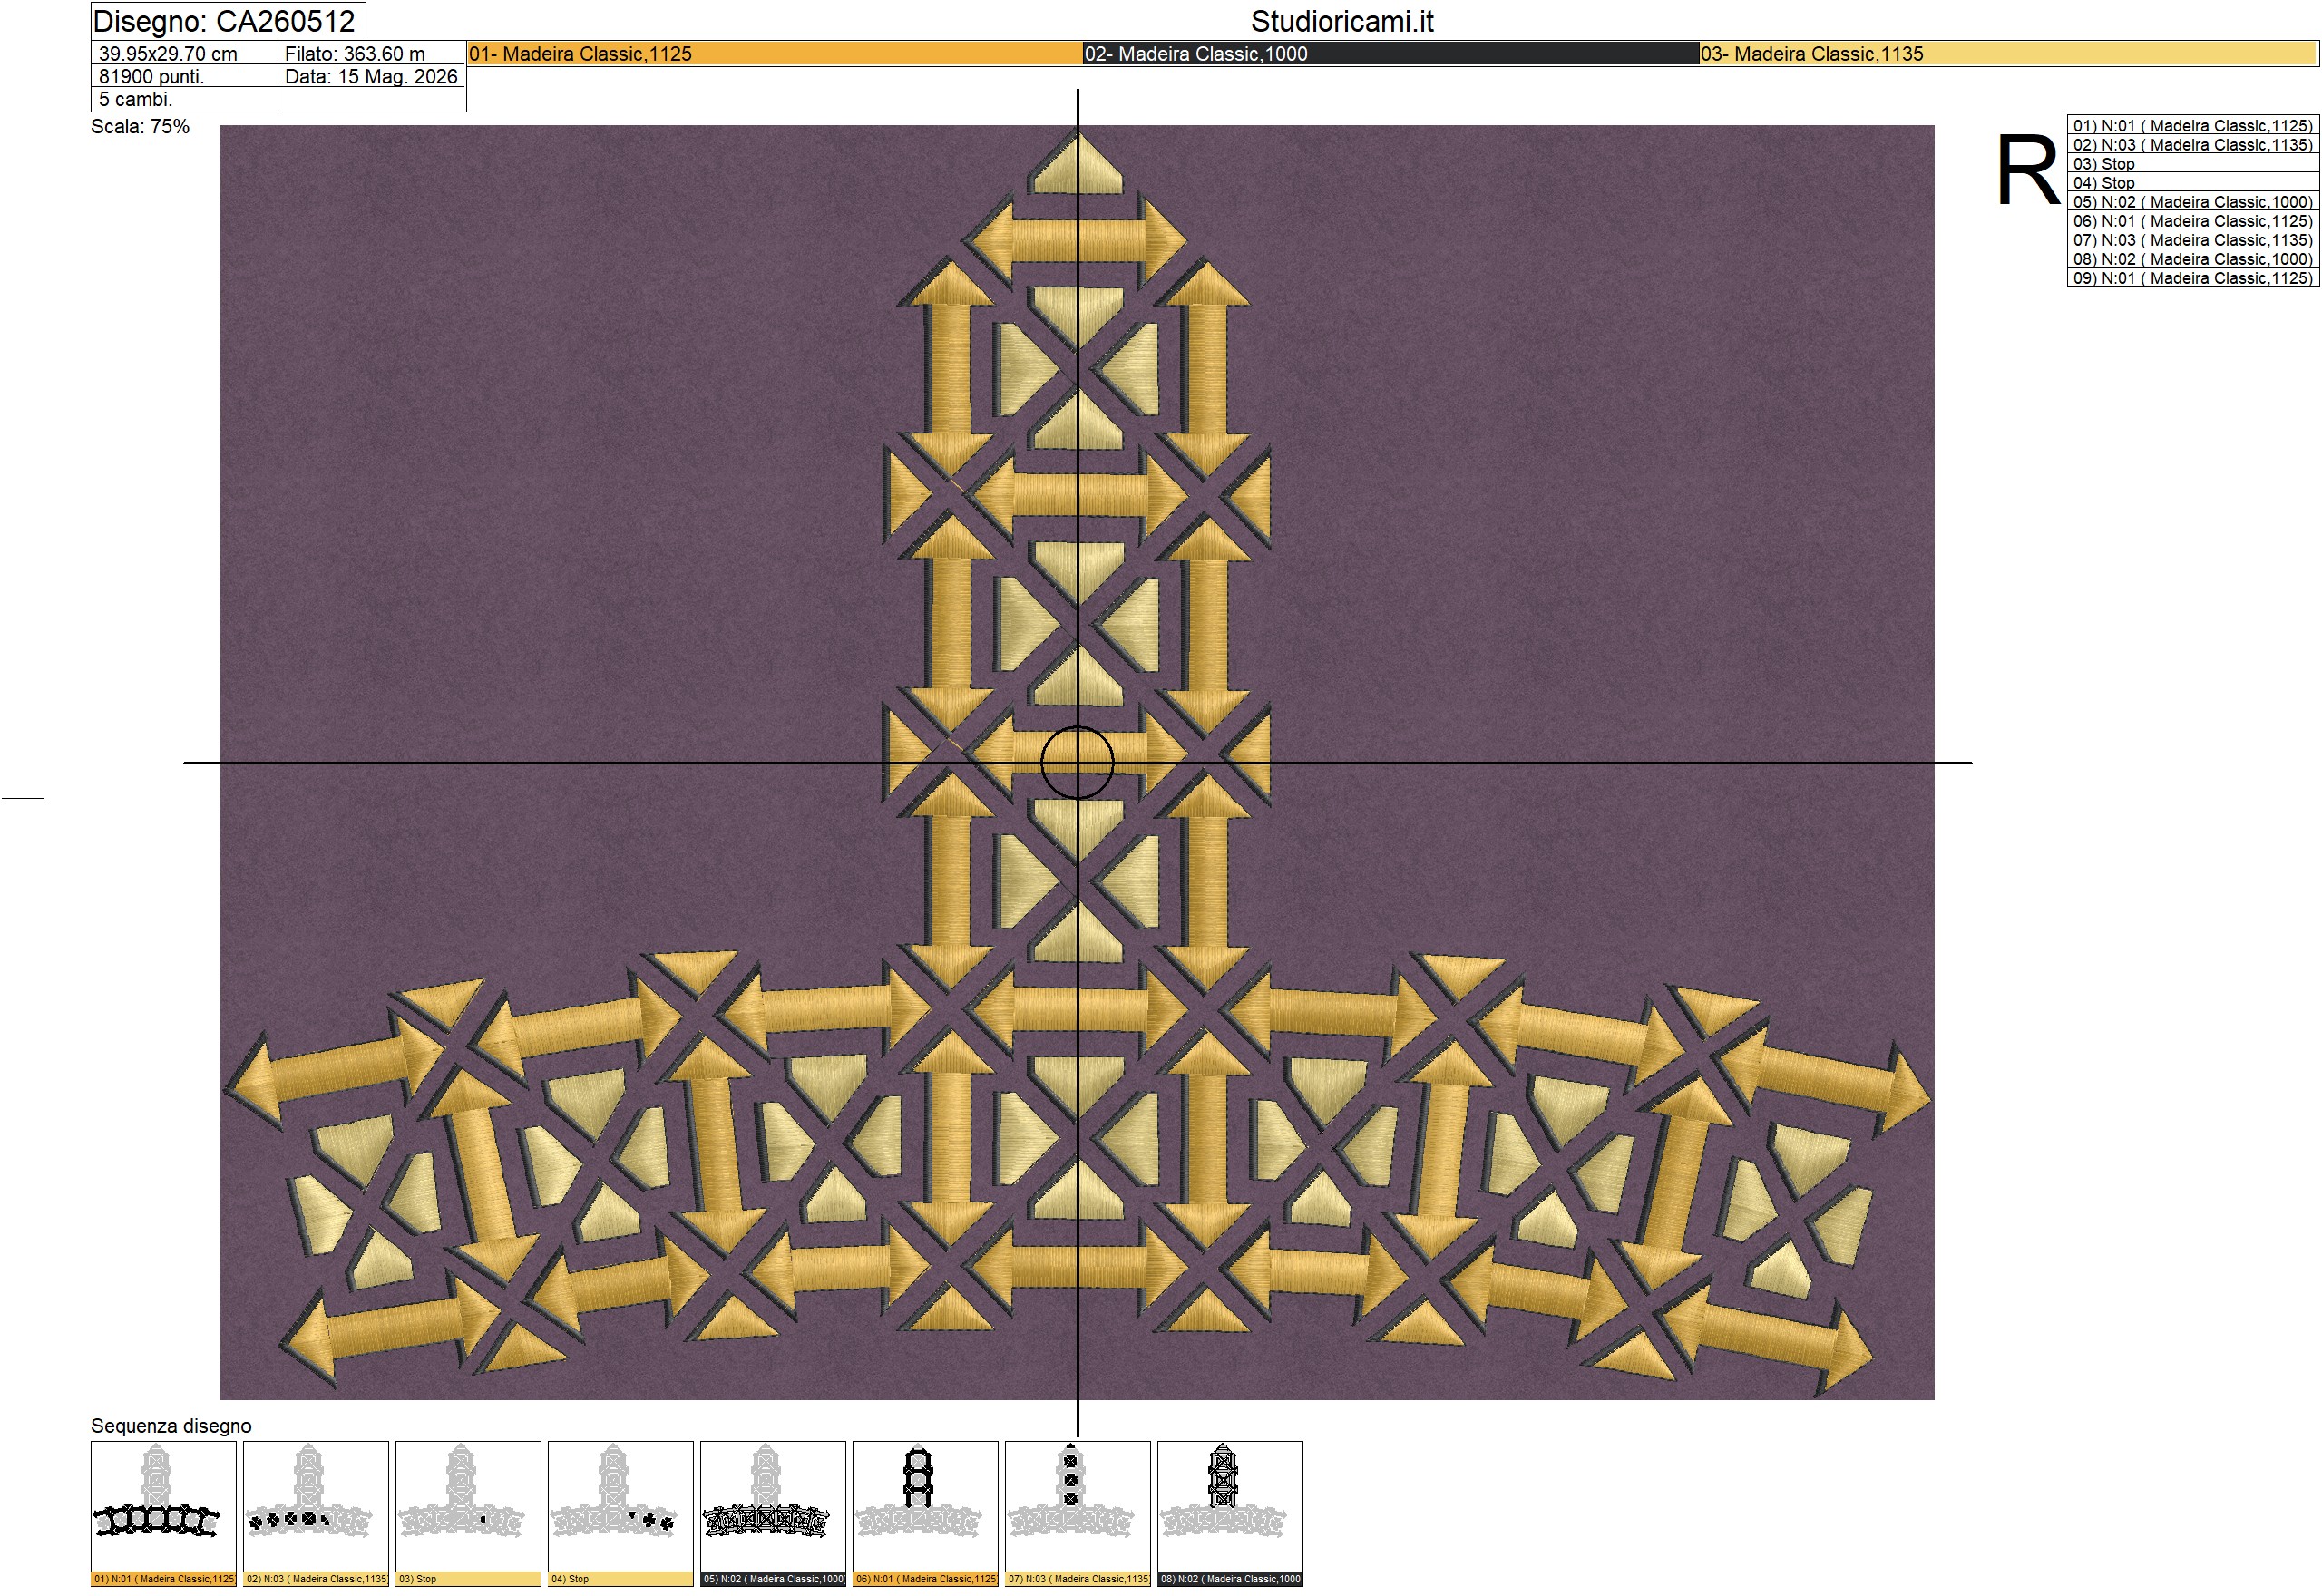Click the Data: 15 Mag. 2026 cell

pyautogui.click(x=372, y=76)
